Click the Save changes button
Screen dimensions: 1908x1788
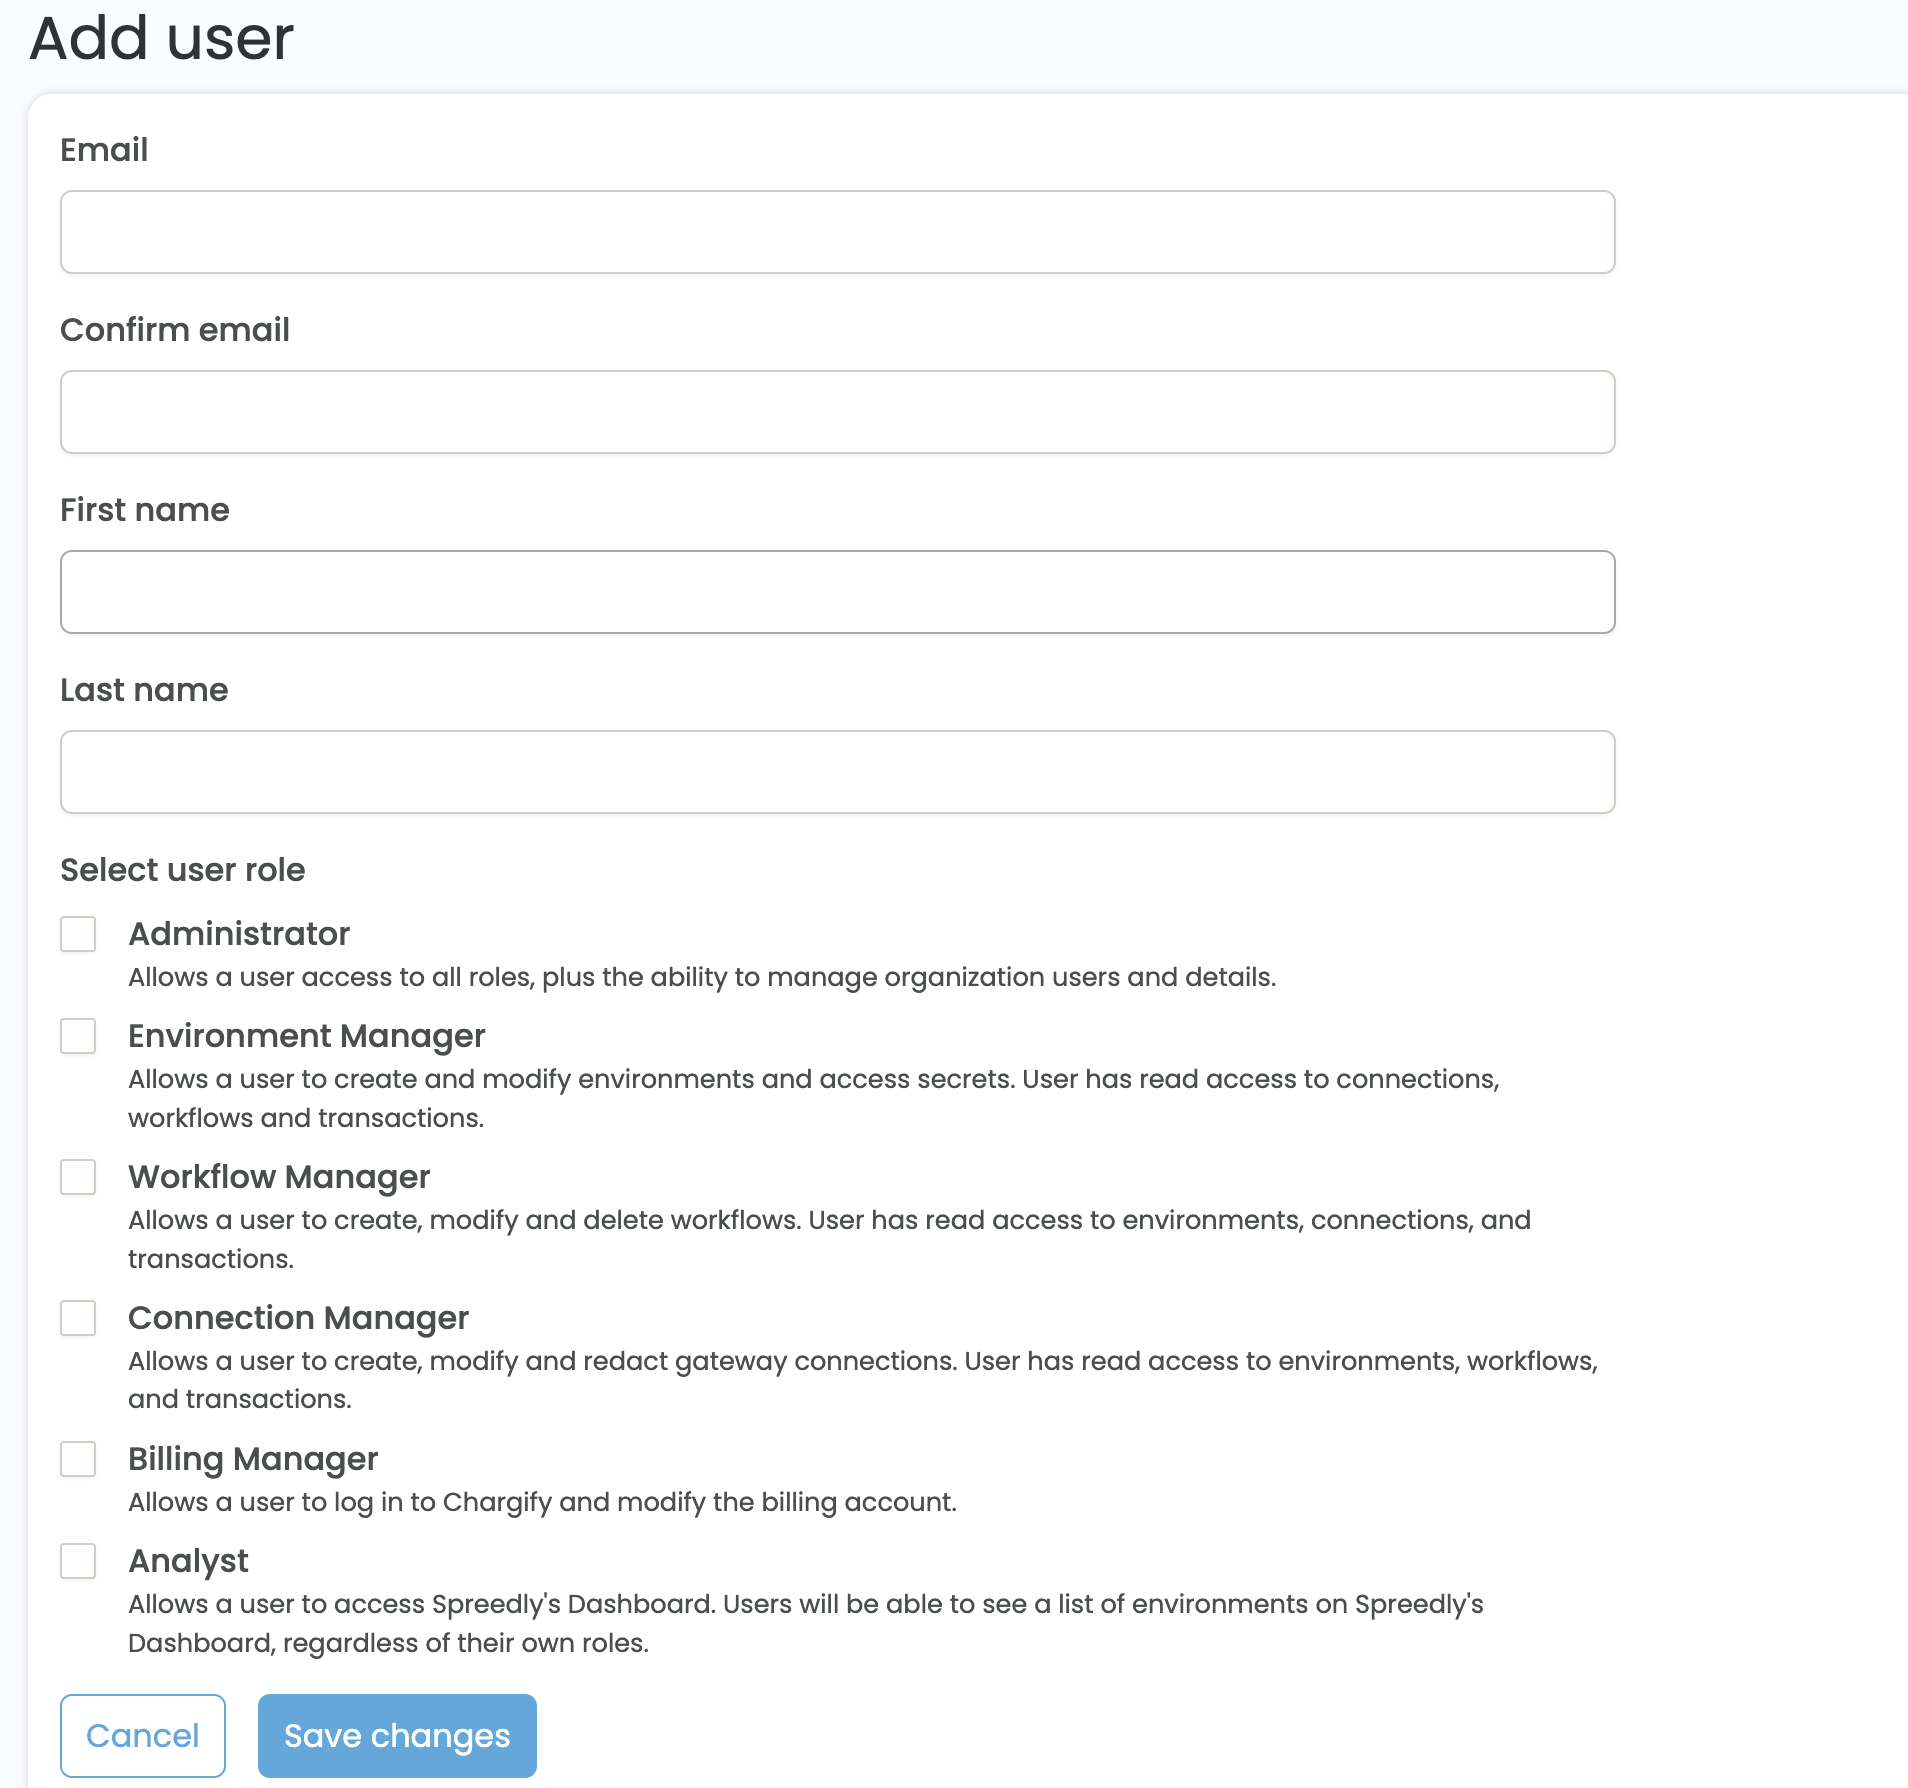point(397,1736)
